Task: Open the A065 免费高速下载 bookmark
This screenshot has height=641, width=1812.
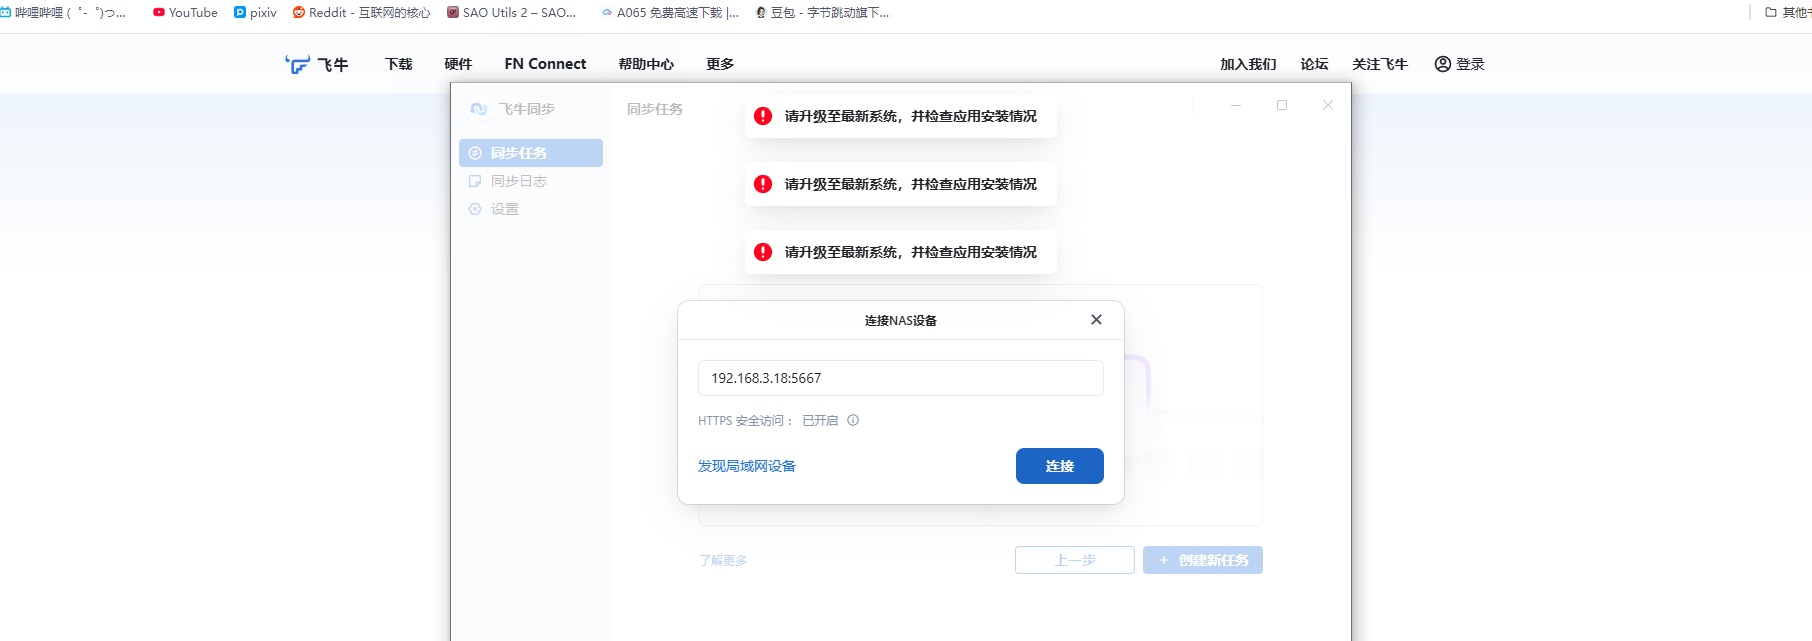Action: tap(670, 13)
